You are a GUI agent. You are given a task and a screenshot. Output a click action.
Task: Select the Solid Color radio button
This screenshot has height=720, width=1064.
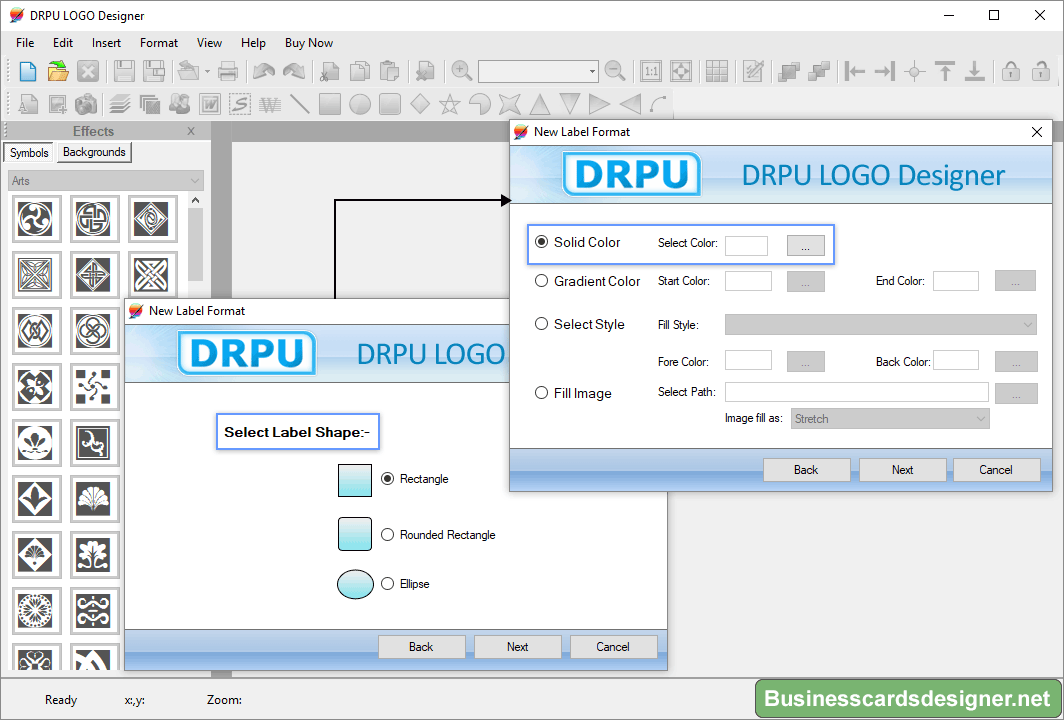pos(542,242)
